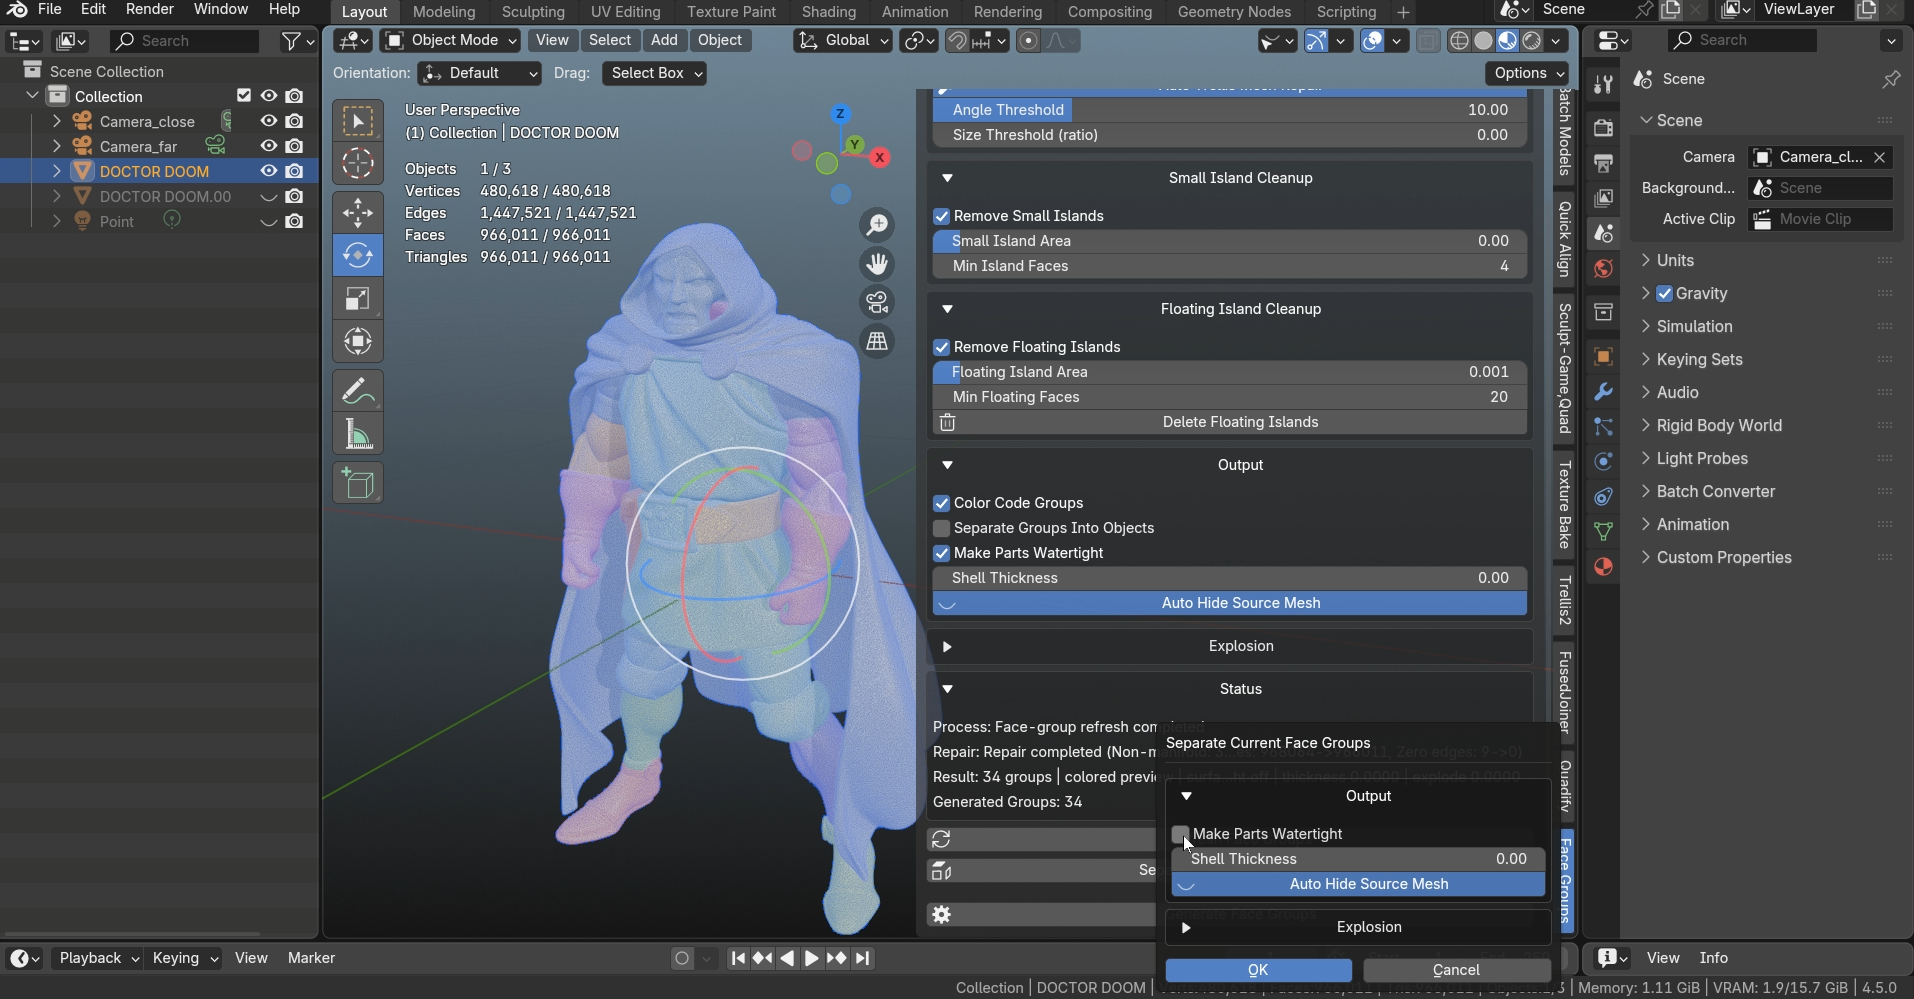Open the Render menu
The image size is (1914, 999).
[x=149, y=9]
